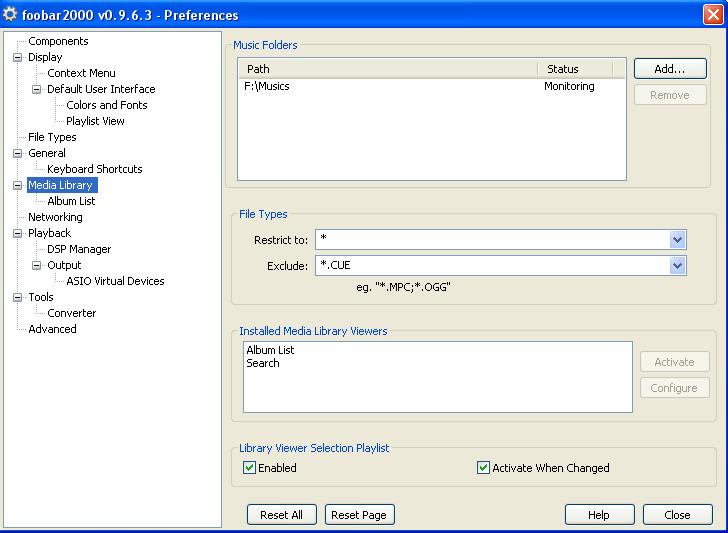Select the F:\Musics folder row
This screenshot has height=533, width=728.
coord(432,86)
